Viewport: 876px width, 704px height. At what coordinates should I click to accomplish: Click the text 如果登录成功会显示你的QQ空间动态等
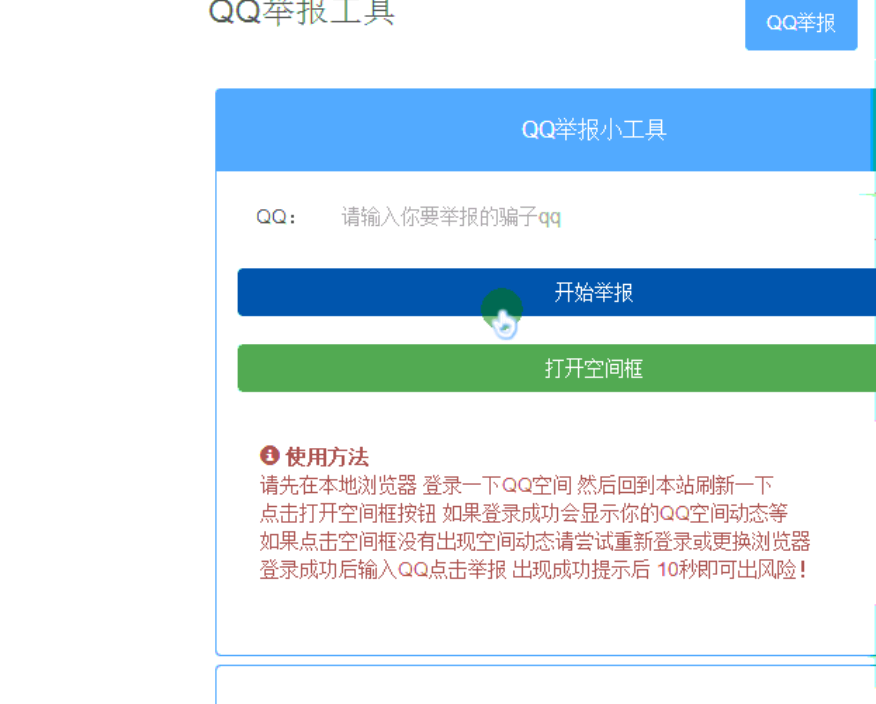pos(615,514)
